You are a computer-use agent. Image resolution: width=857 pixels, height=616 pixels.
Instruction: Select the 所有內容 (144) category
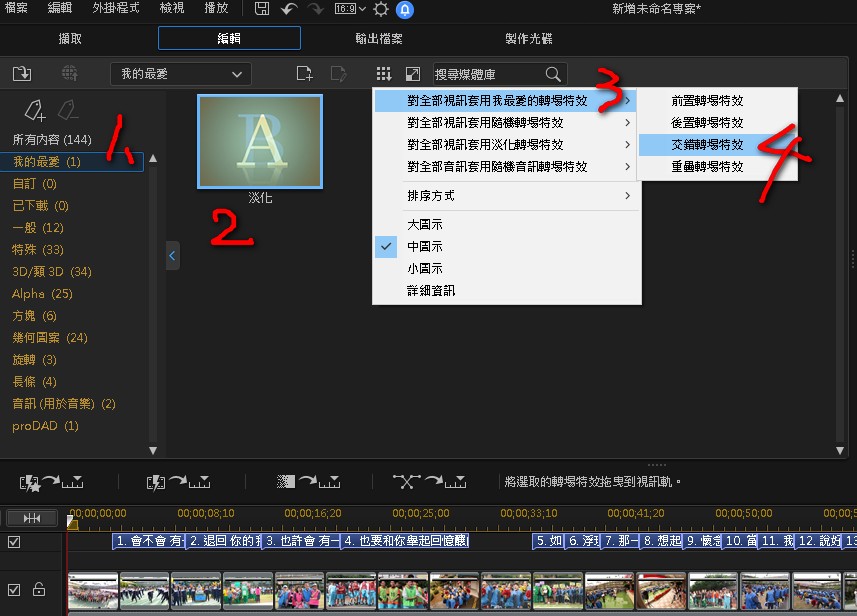coord(52,139)
